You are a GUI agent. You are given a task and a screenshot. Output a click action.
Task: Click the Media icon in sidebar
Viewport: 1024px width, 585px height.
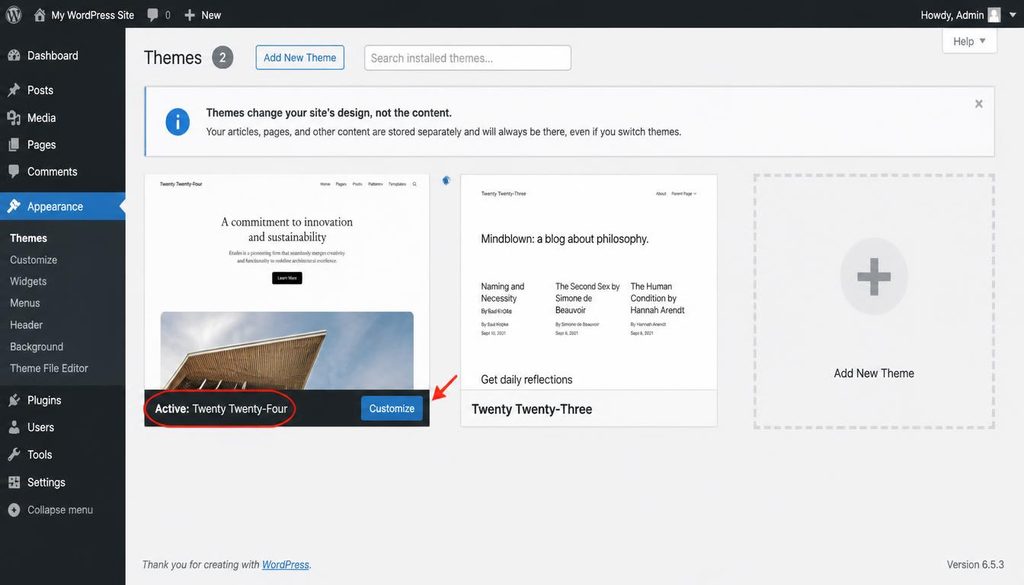pos(14,118)
